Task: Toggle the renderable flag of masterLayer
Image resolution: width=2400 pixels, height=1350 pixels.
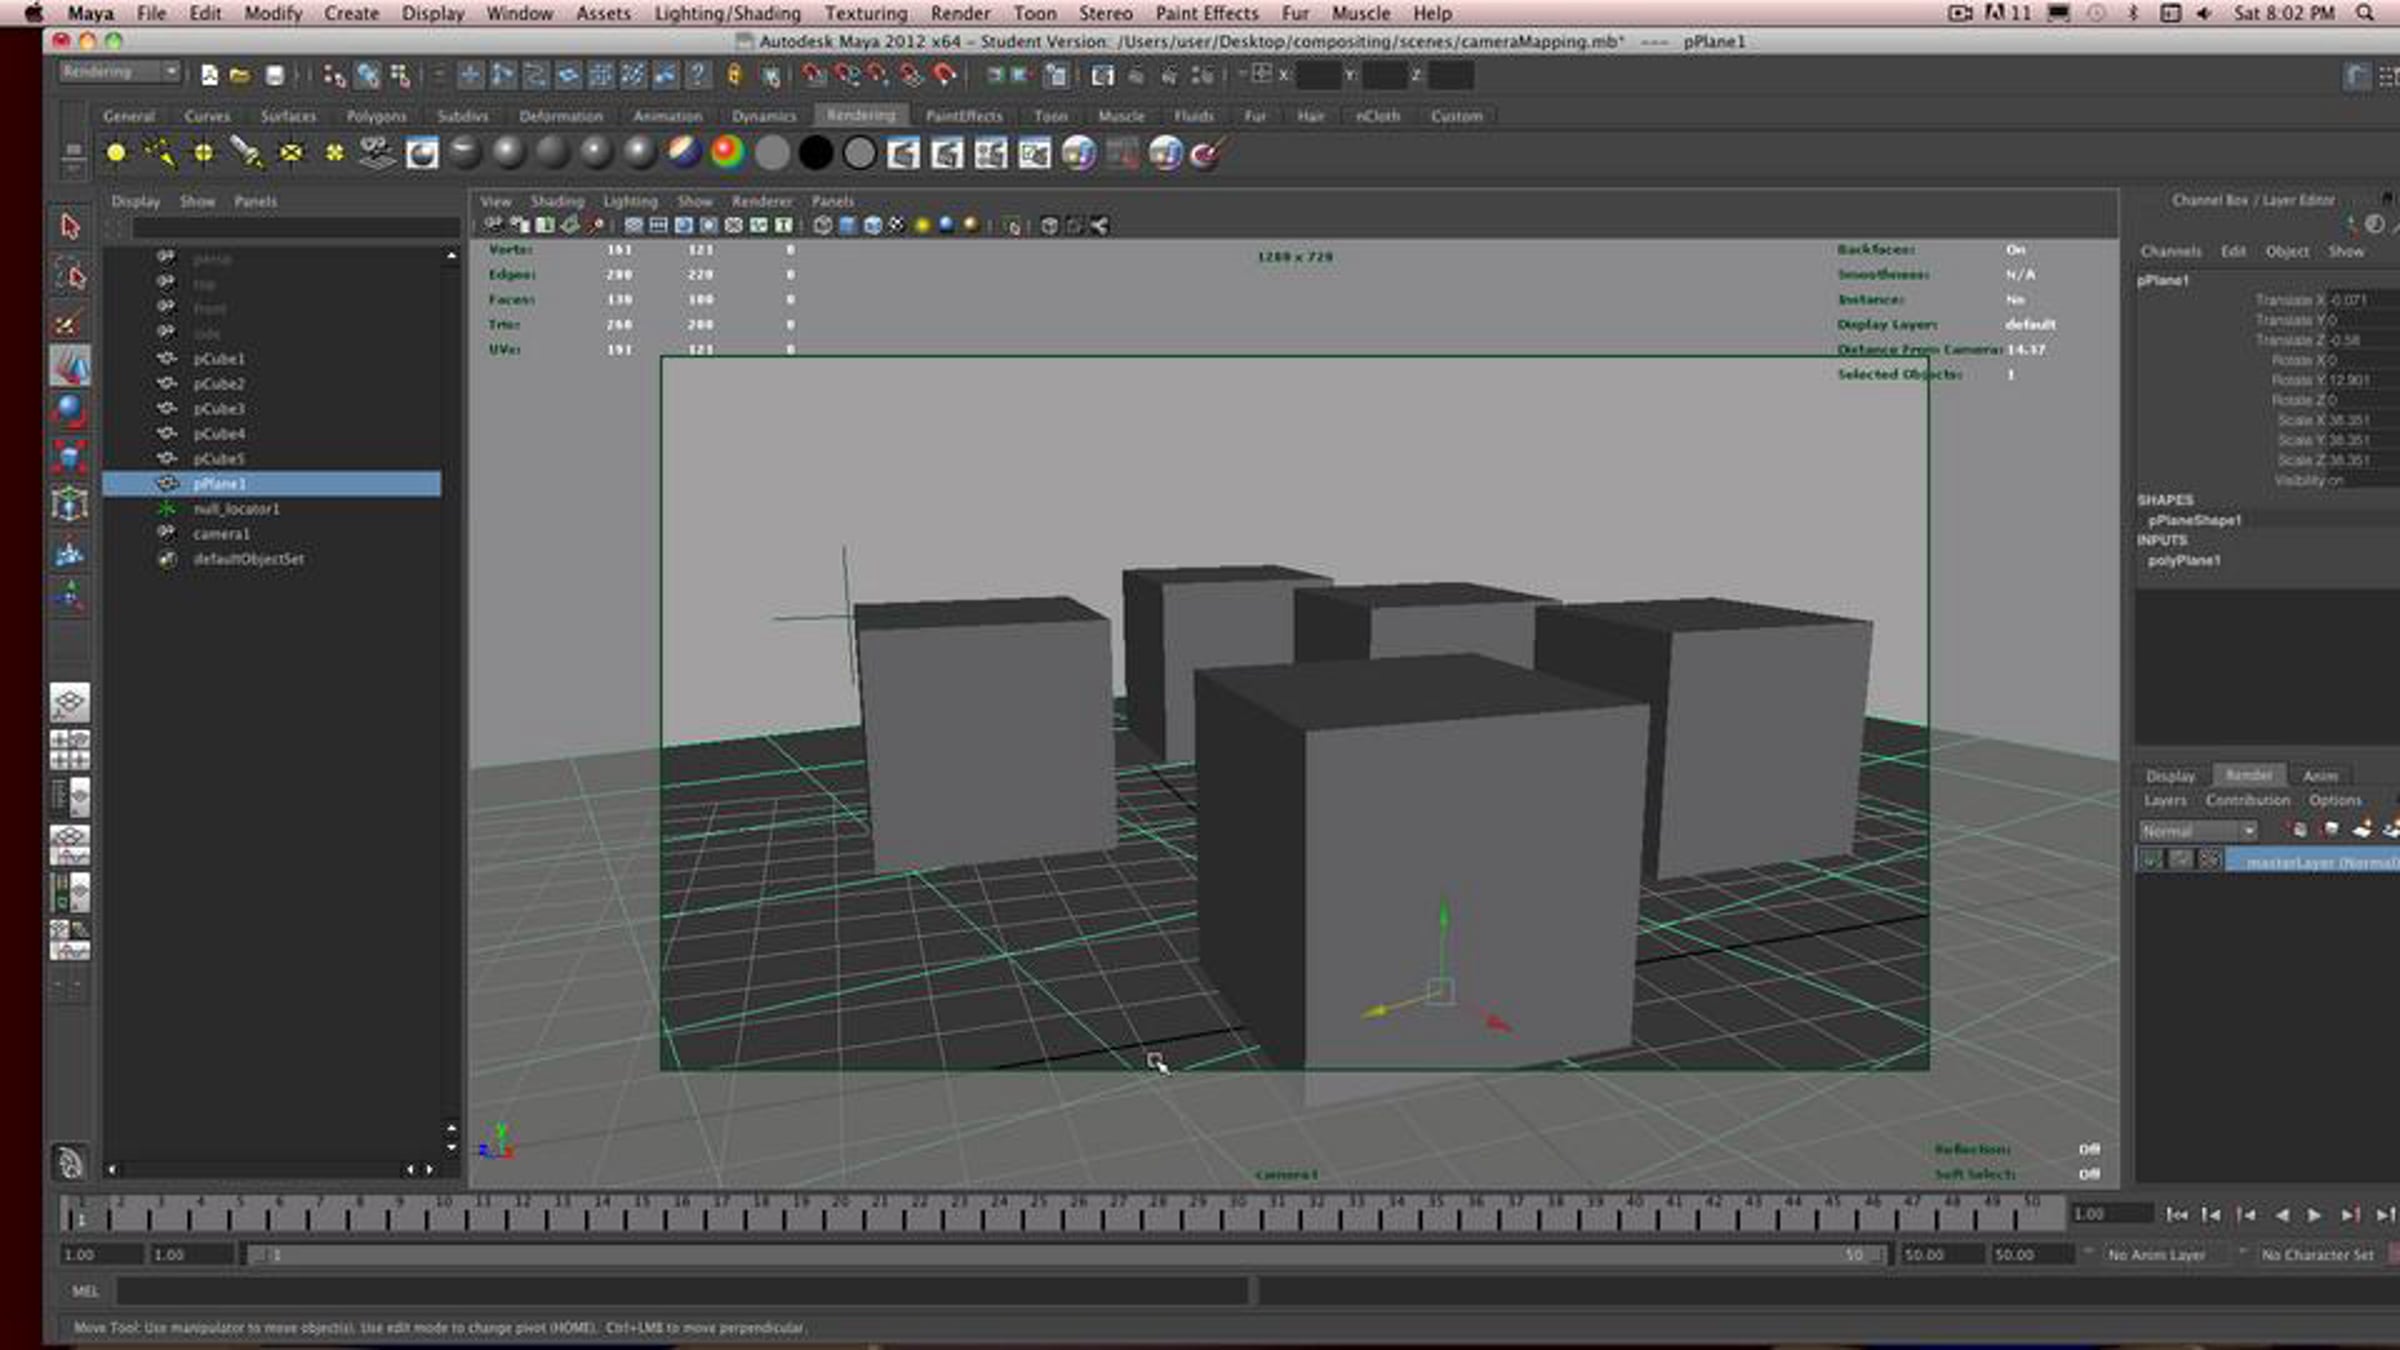Action: tap(2180, 859)
